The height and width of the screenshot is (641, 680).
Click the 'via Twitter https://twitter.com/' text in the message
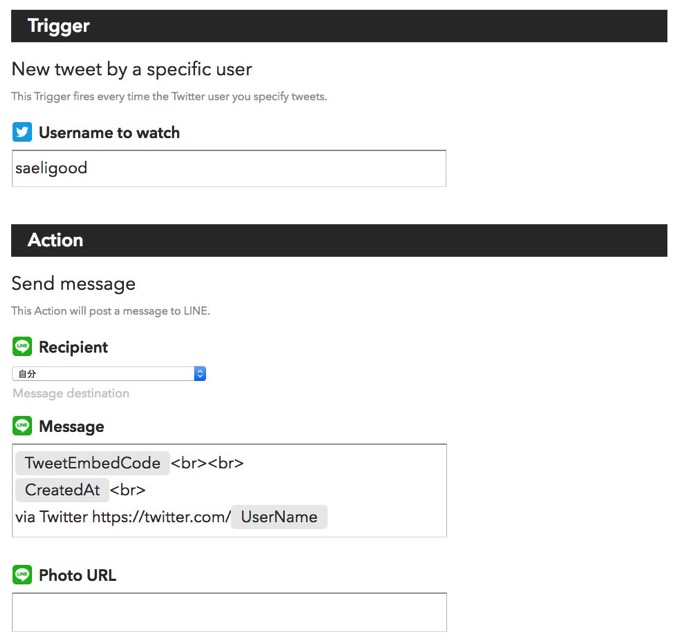(123, 517)
